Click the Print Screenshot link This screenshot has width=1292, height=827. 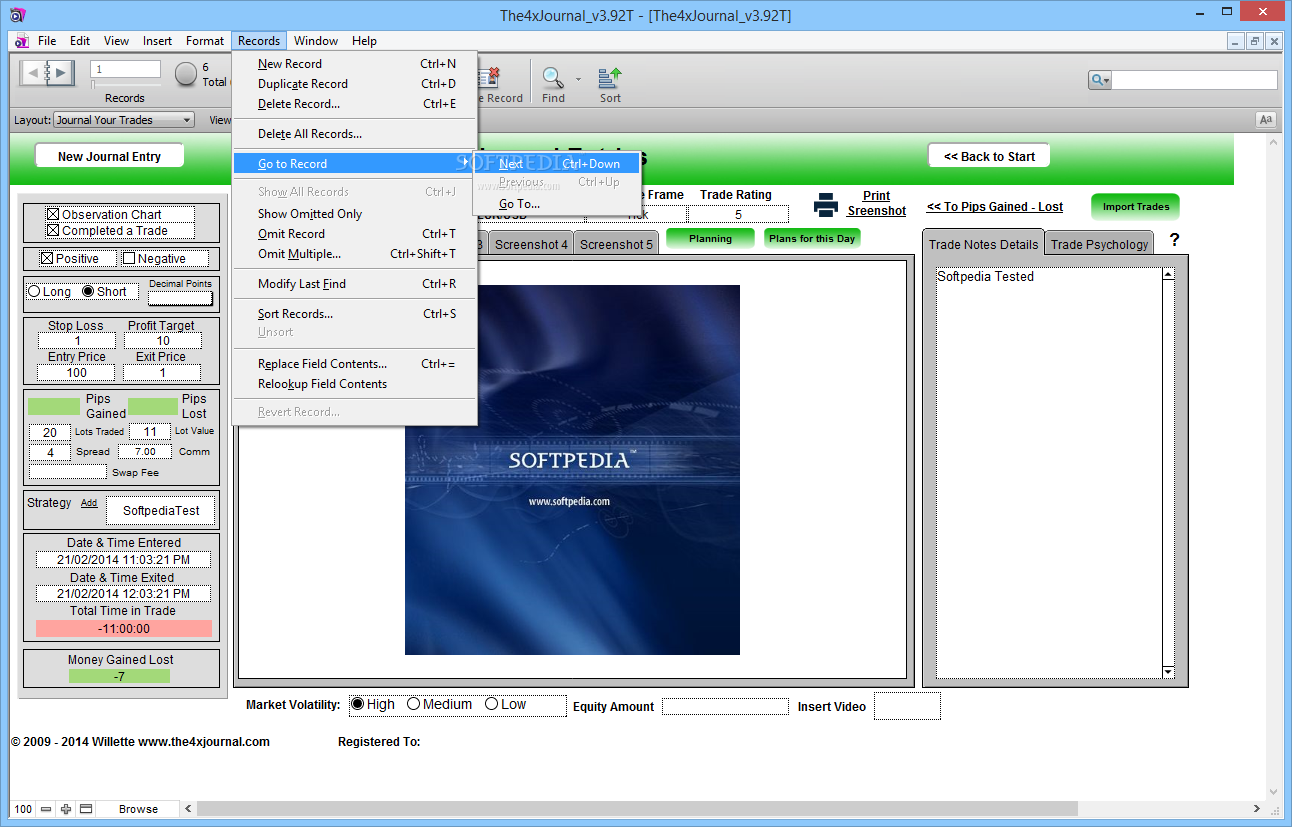[x=876, y=204]
